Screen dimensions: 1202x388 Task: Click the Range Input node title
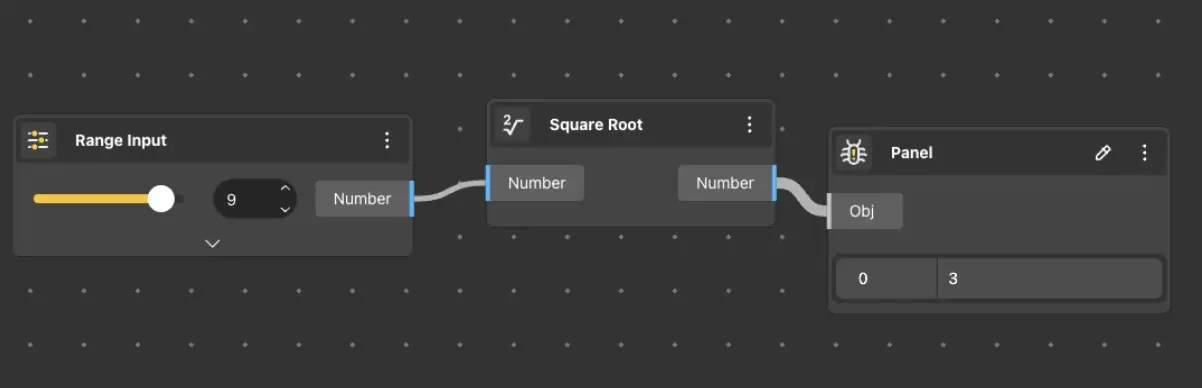point(121,140)
